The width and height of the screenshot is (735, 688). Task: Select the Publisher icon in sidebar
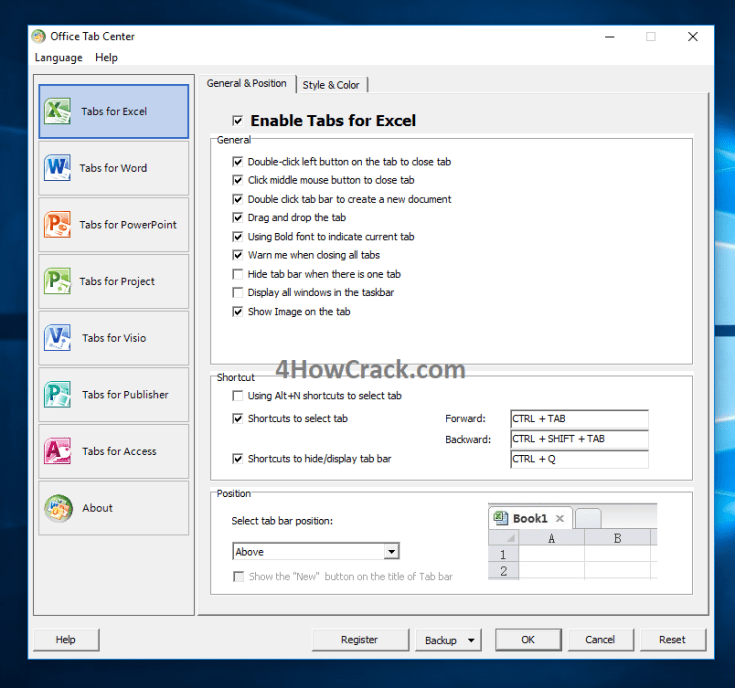[x=58, y=394]
